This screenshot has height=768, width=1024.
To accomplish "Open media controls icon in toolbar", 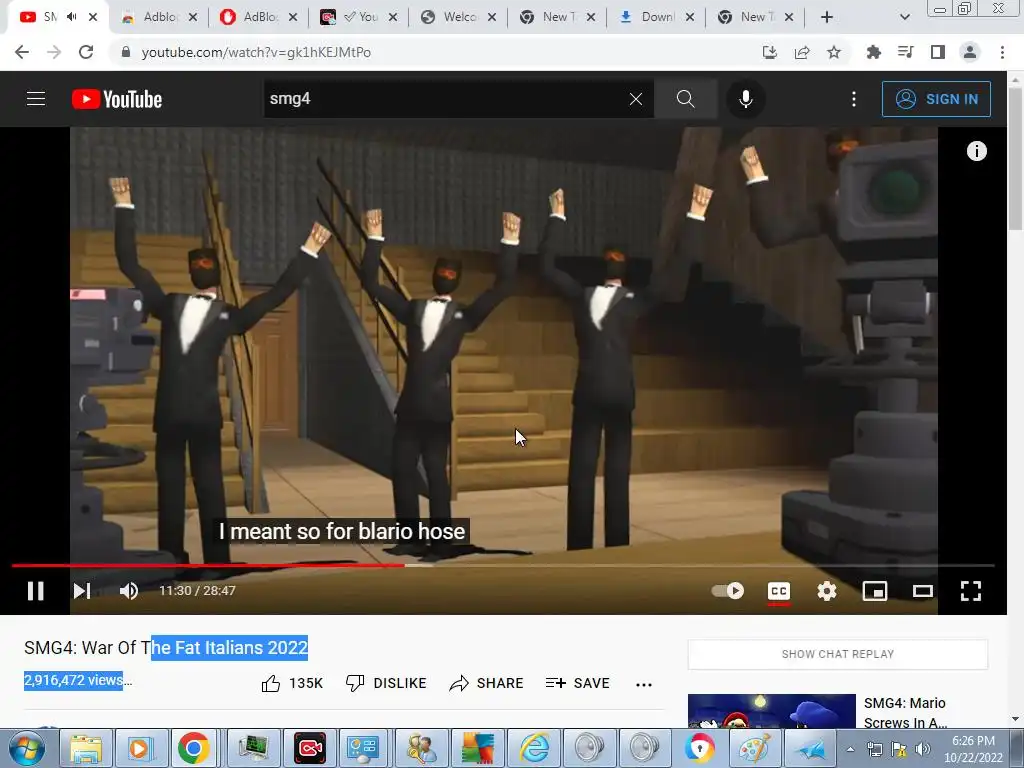I will [905, 52].
